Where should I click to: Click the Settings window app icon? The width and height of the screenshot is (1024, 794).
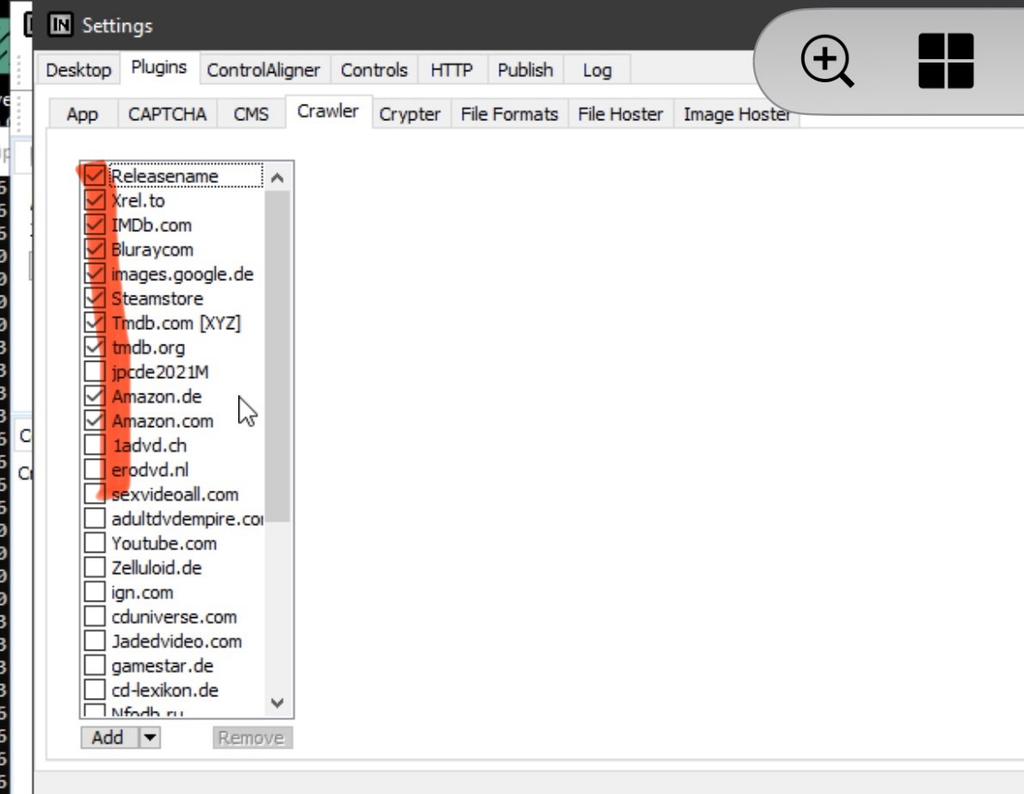tap(60, 25)
